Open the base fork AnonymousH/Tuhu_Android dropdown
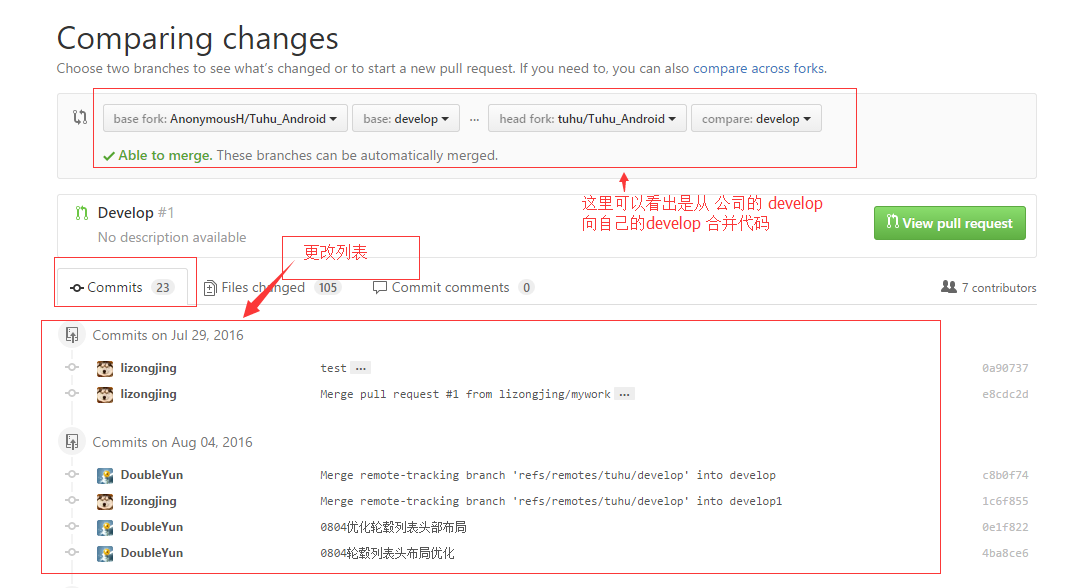The width and height of the screenshot is (1084, 588). 225,119
